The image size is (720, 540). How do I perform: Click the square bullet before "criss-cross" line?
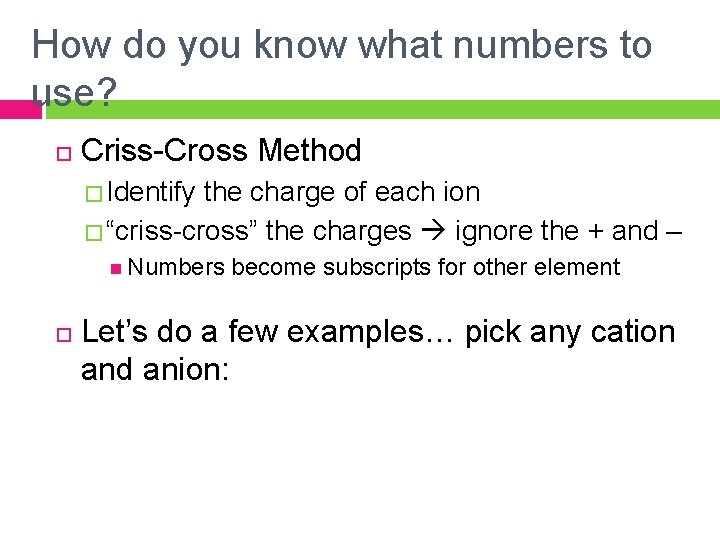[92, 232]
